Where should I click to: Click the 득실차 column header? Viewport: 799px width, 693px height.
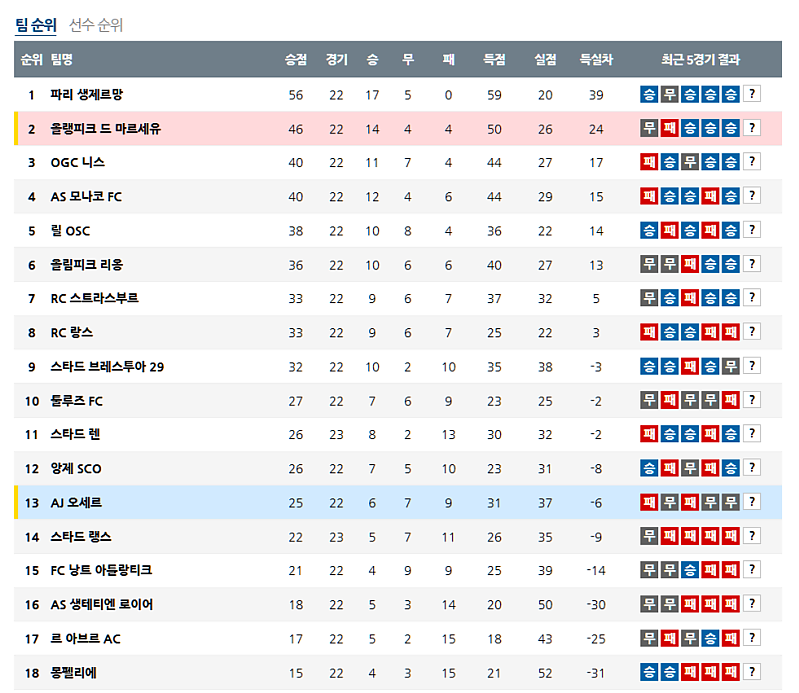pyautogui.click(x=596, y=59)
